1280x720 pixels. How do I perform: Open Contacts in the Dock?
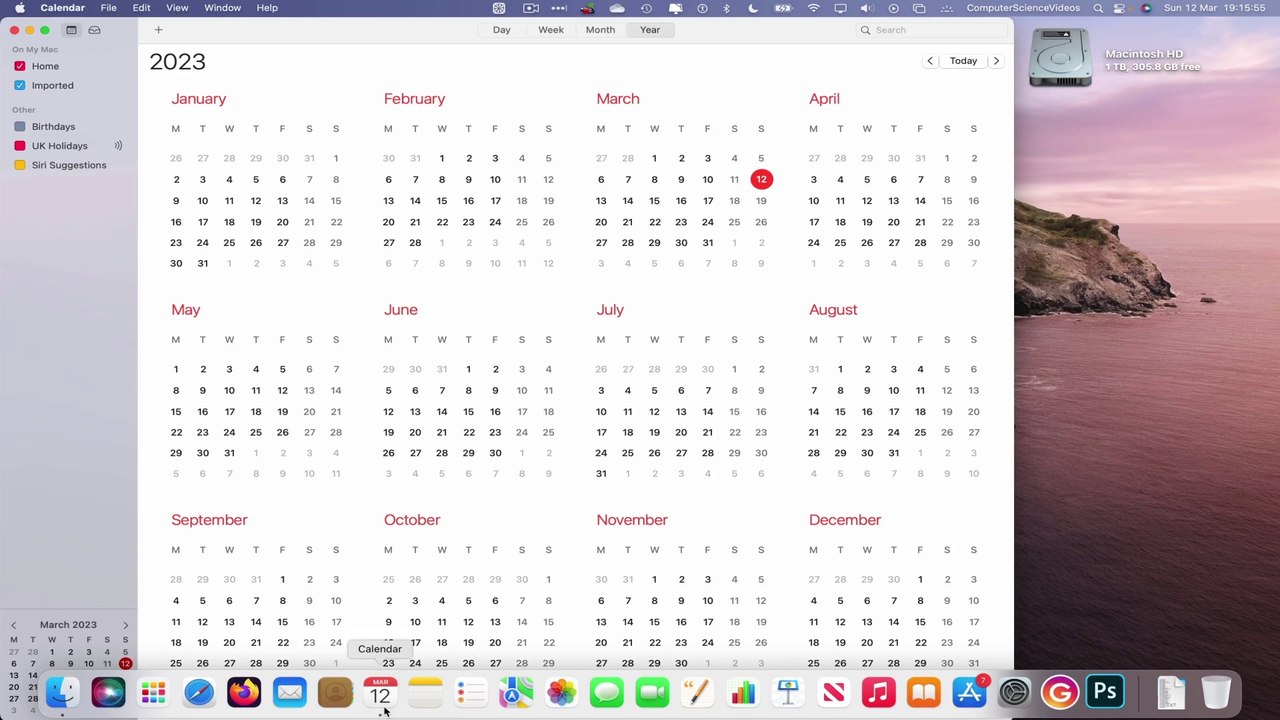click(335, 692)
